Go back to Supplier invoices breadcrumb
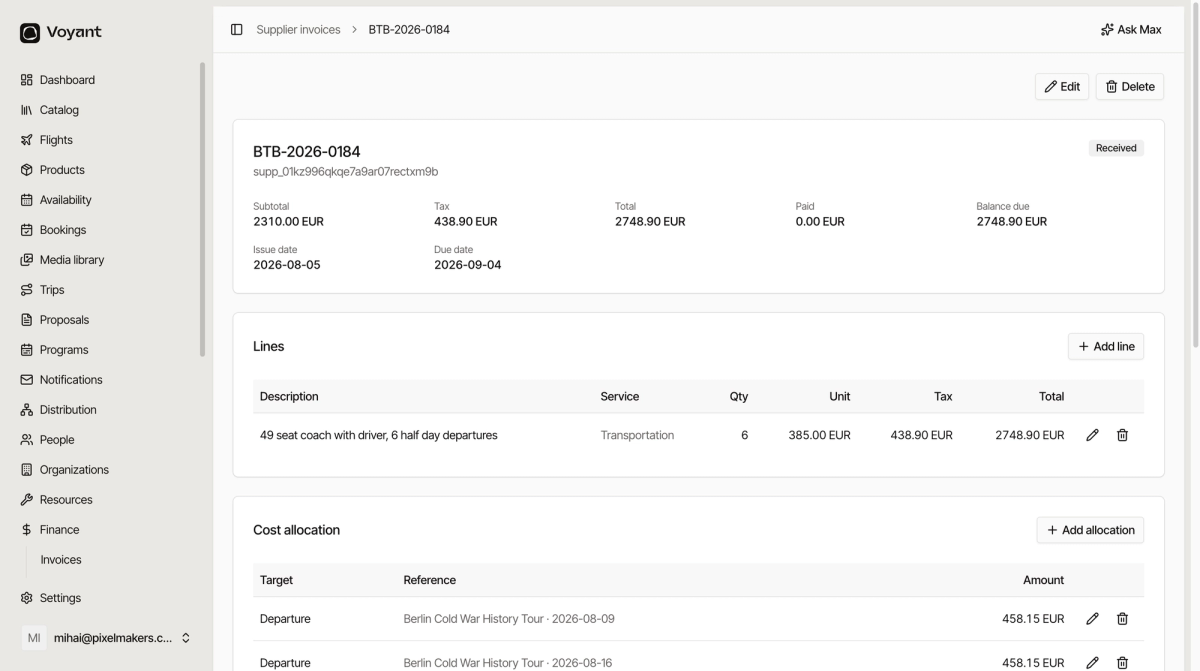The image size is (1200, 671). pyautogui.click(x=298, y=30)
